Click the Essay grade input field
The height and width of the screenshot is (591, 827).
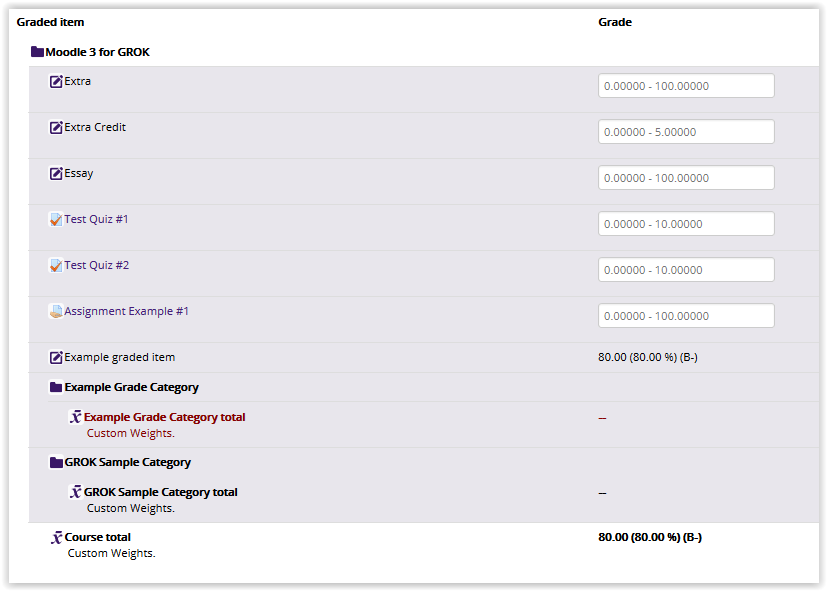[686, 178]
